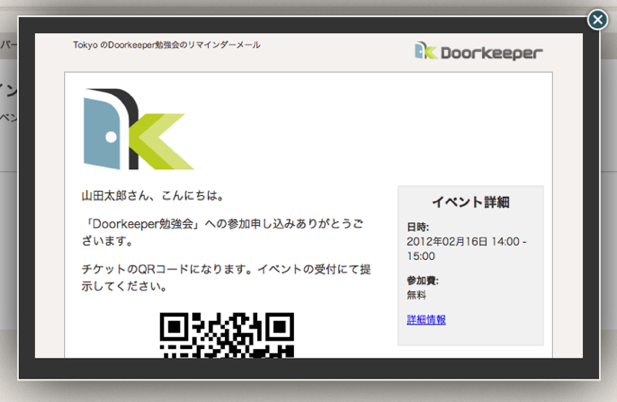The width and height of the screenshot is (617, 402).
Task: Click the ticket QR code image
Action: 227,335
